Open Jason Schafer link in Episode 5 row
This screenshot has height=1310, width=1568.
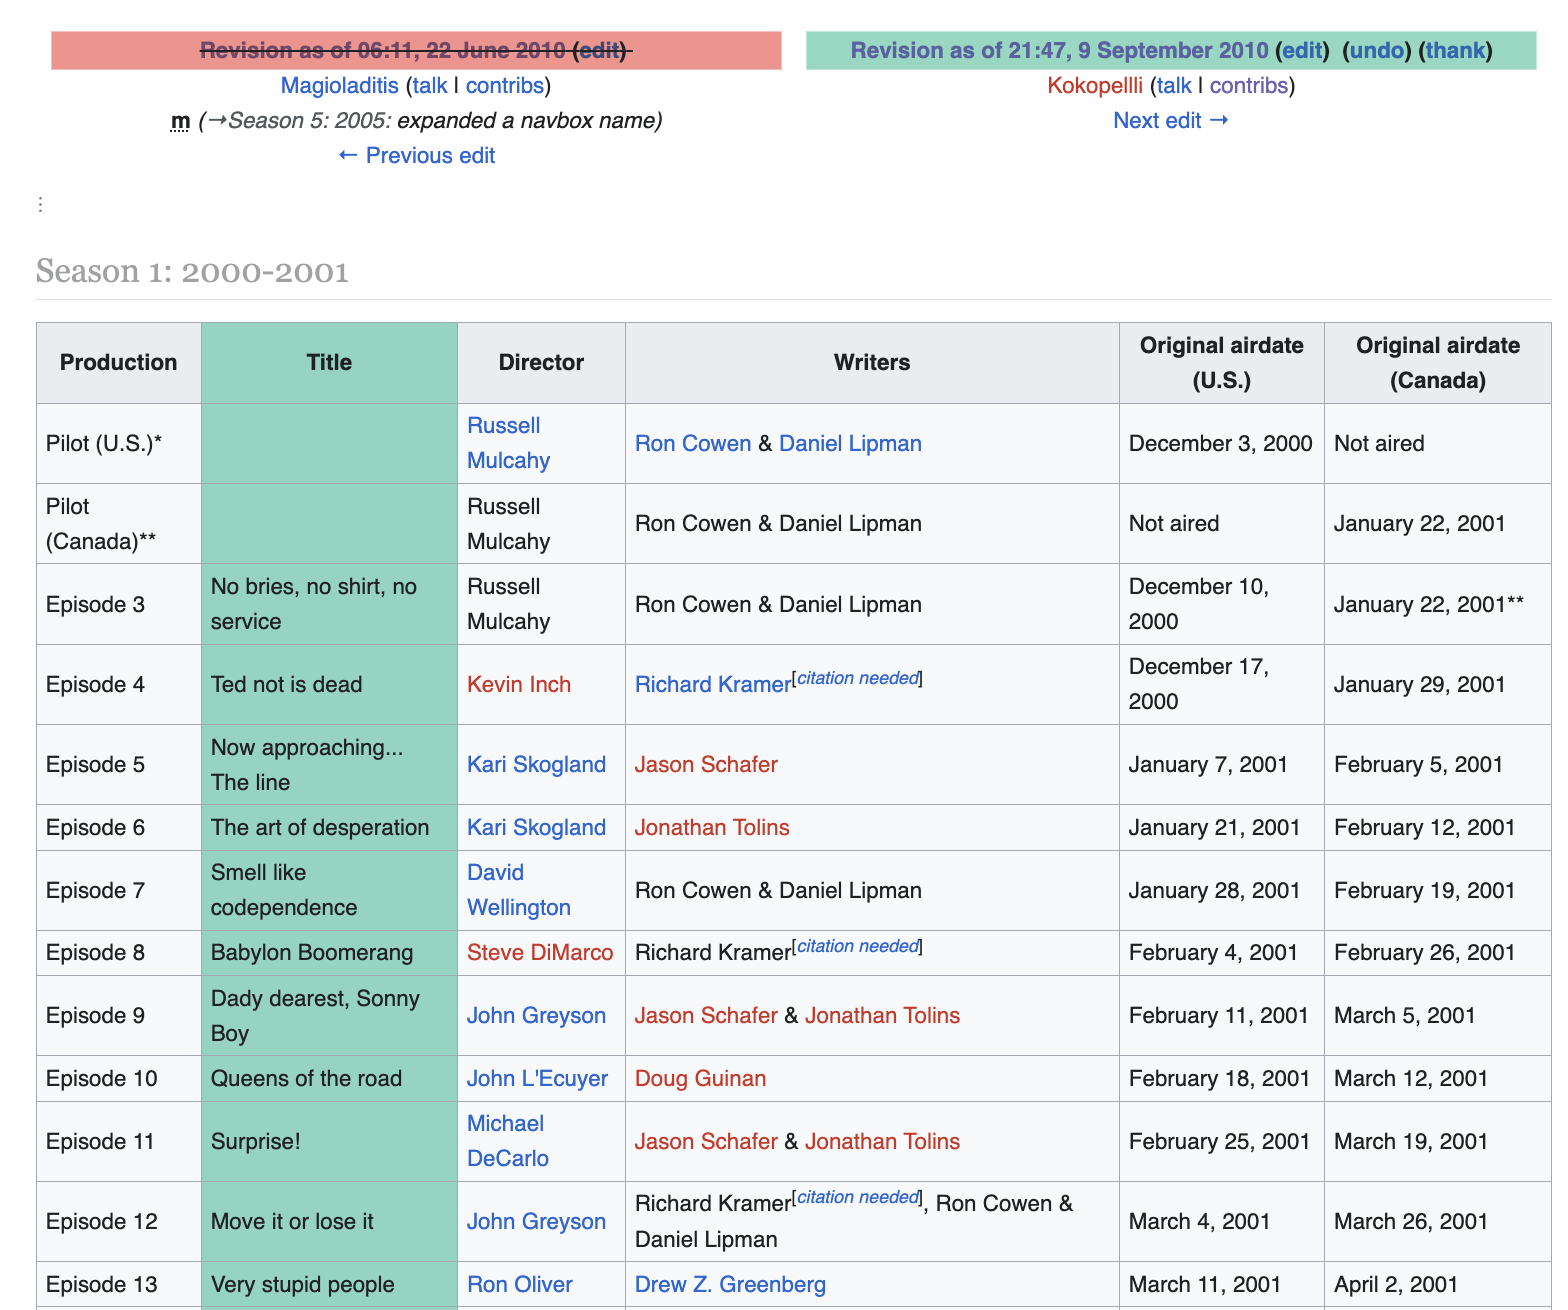coord(706,765)
